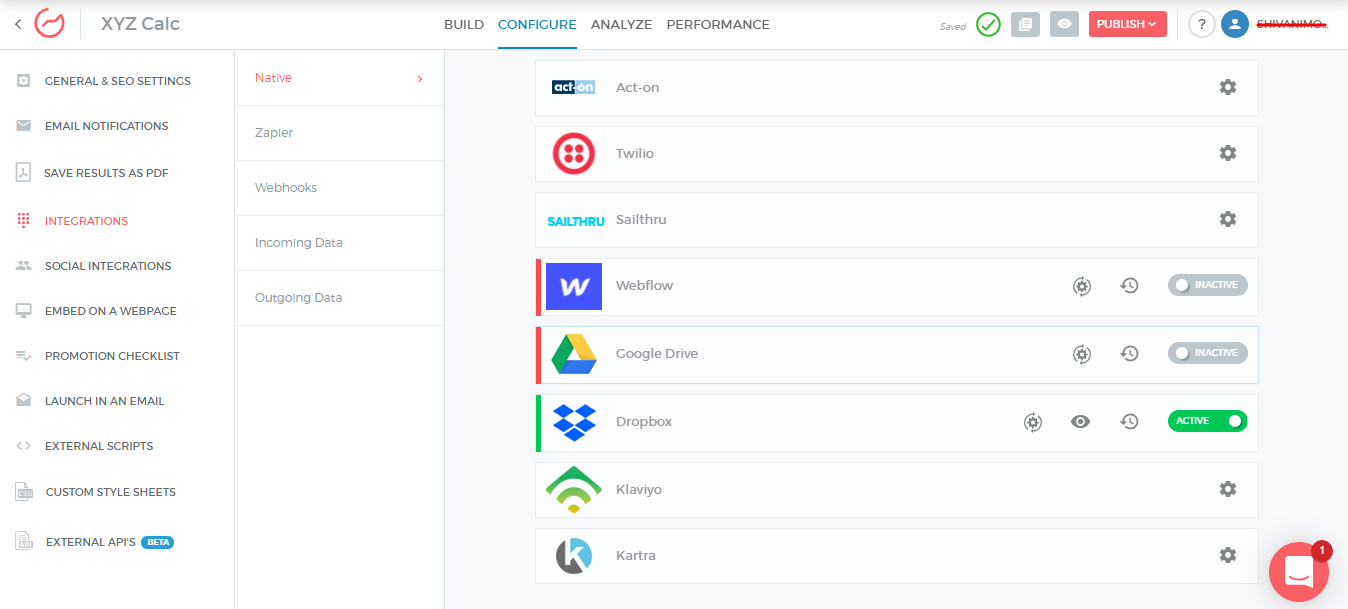This screenshot has height=609, width=1348.
Task: Click the preview eye button in header
Action: pyautogui.click(x=1064, y=24)
